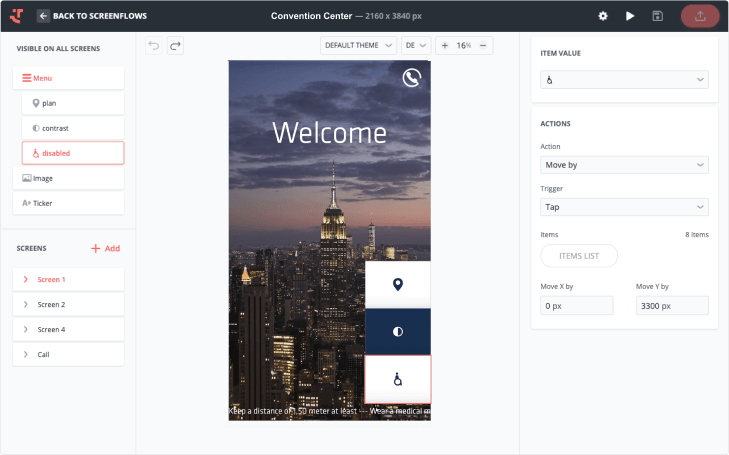The width and height of the screenshot is (729, 455).
Task: Click the phone call icon on canvas
Action: click(x=411, y=78)
